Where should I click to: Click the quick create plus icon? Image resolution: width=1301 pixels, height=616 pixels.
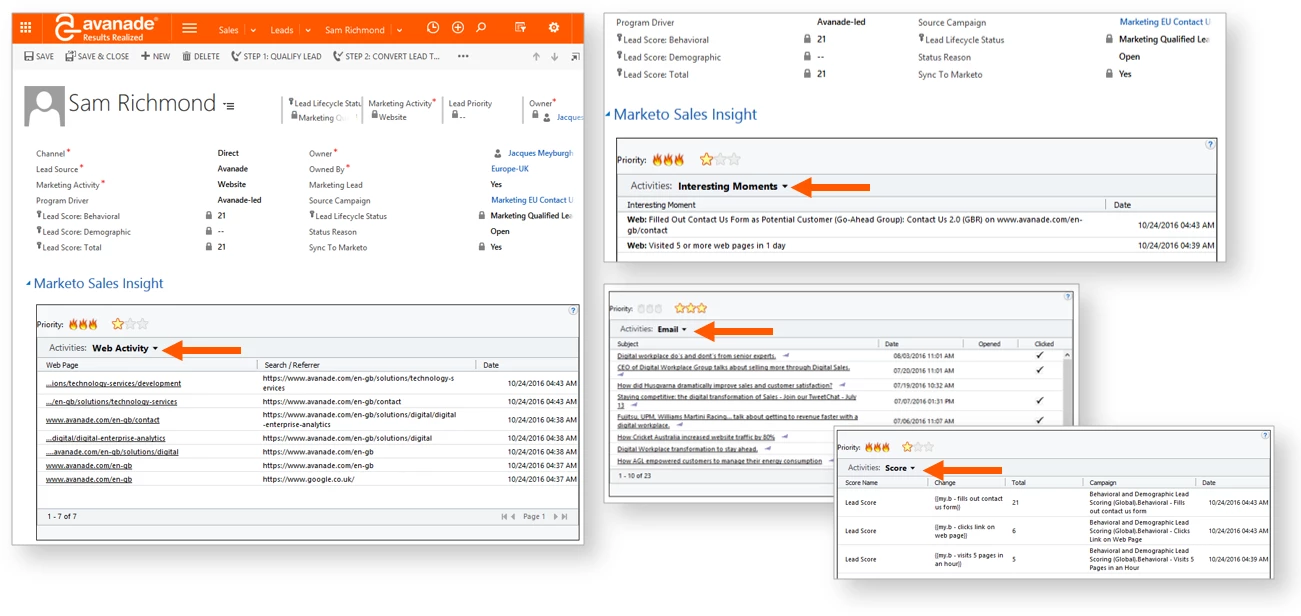[x=458, y=28]
